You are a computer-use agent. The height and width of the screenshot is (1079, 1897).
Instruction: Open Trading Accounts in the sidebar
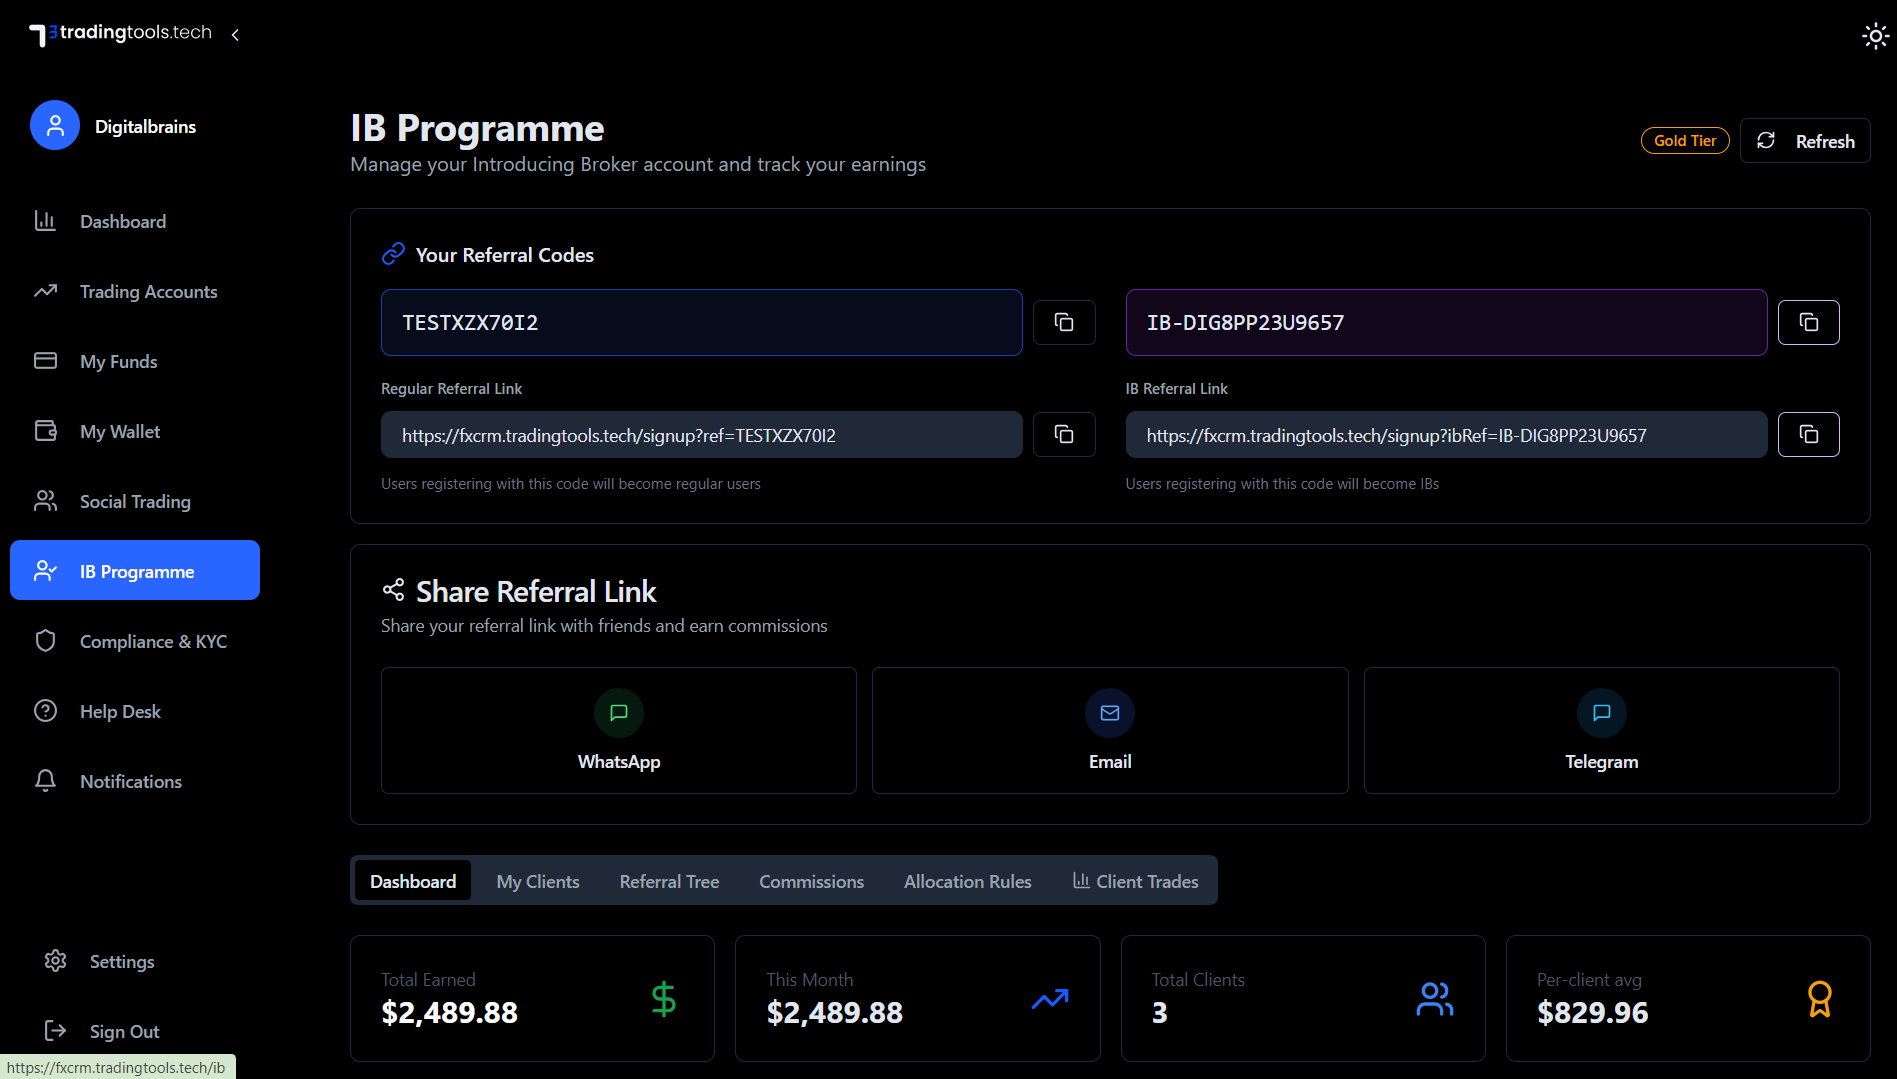pos(148,291)
